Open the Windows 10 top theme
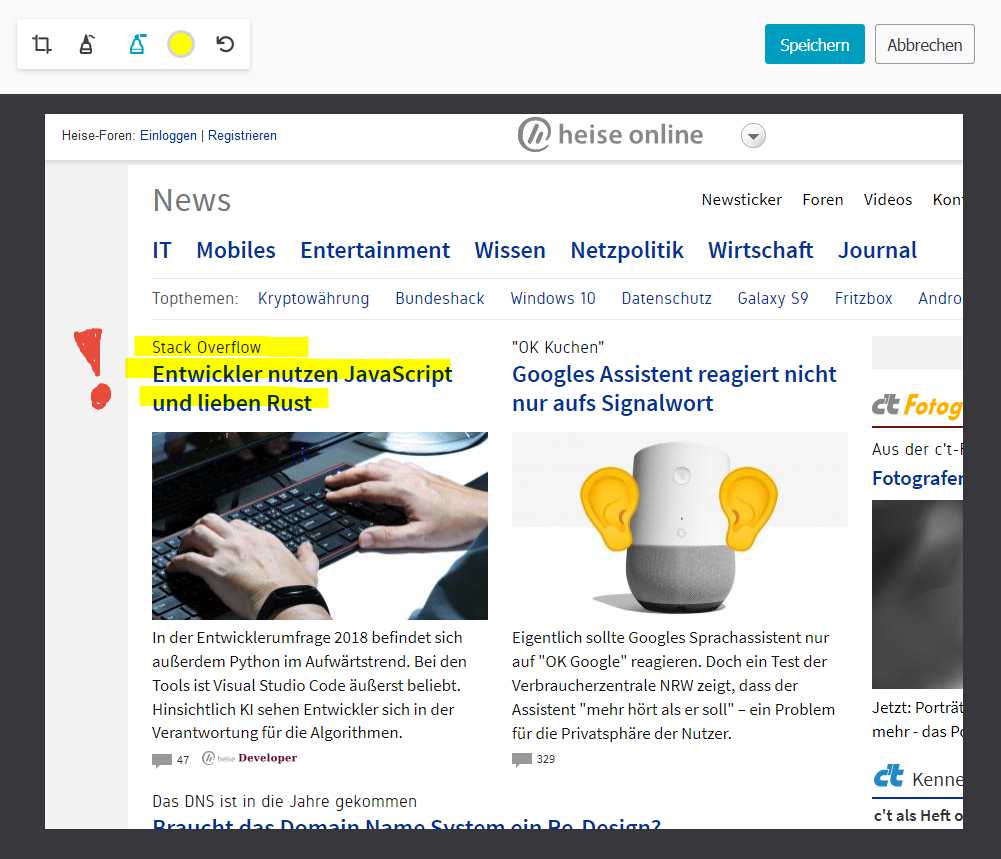Viewport: 1001px width, 859px height. pos(552,298)
